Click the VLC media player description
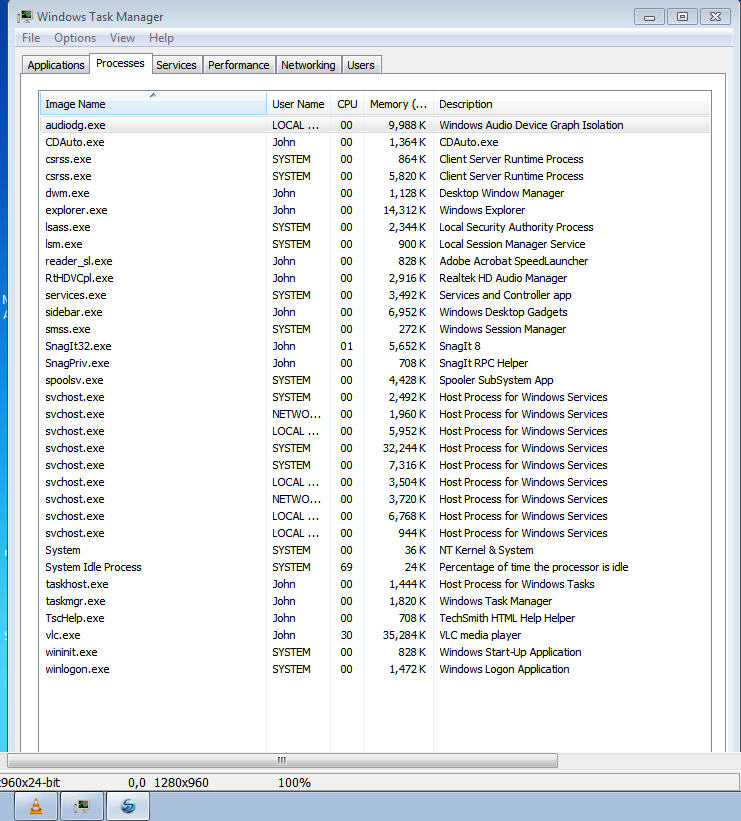This screenshot has width=741, height=821. click(480, 635)
